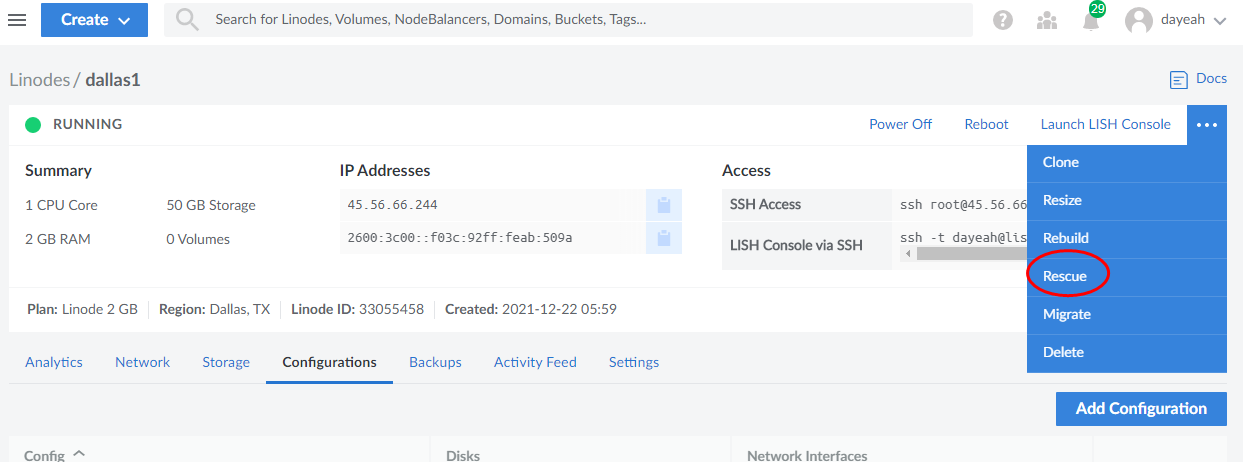This screenshot has height=462, width=1243.
Task: Expand the Create dropdown button
Action: 94,20
